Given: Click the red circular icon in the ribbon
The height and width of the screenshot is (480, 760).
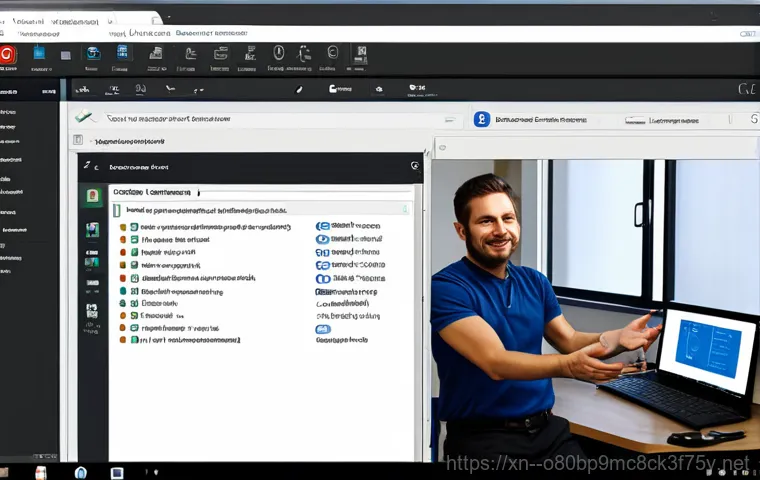Looking at the screenshot, I should pos(9,53).
